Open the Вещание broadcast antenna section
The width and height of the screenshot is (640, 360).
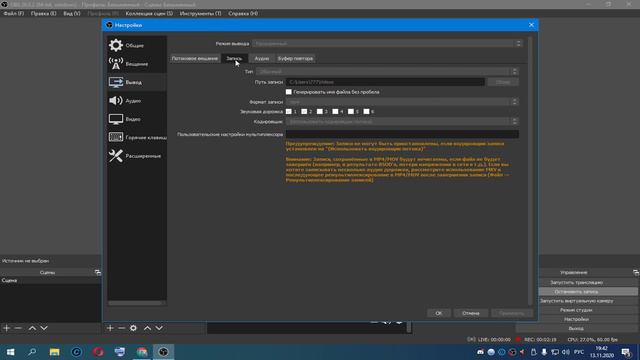point(116,64)
